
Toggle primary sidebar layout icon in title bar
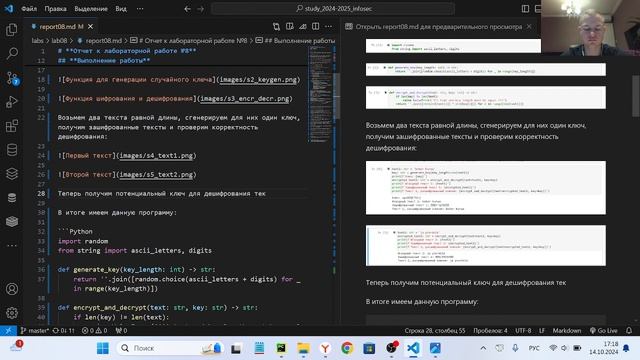525,9
